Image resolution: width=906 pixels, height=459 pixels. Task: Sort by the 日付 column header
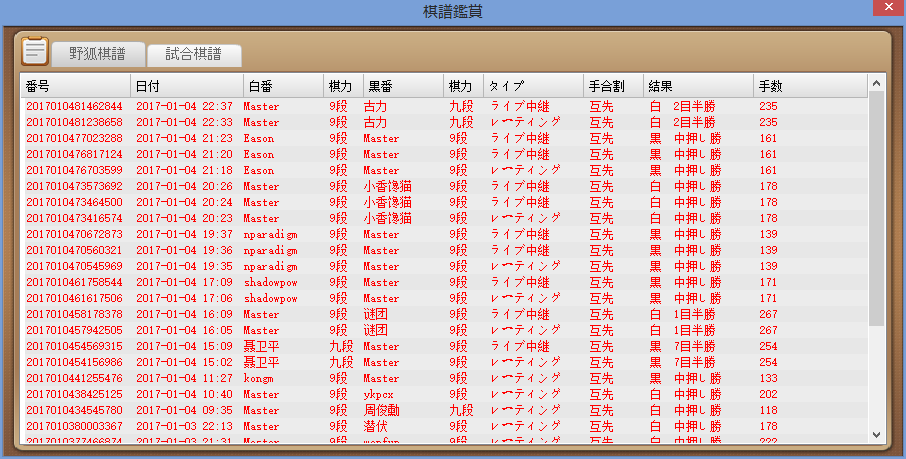click(187, 86)
